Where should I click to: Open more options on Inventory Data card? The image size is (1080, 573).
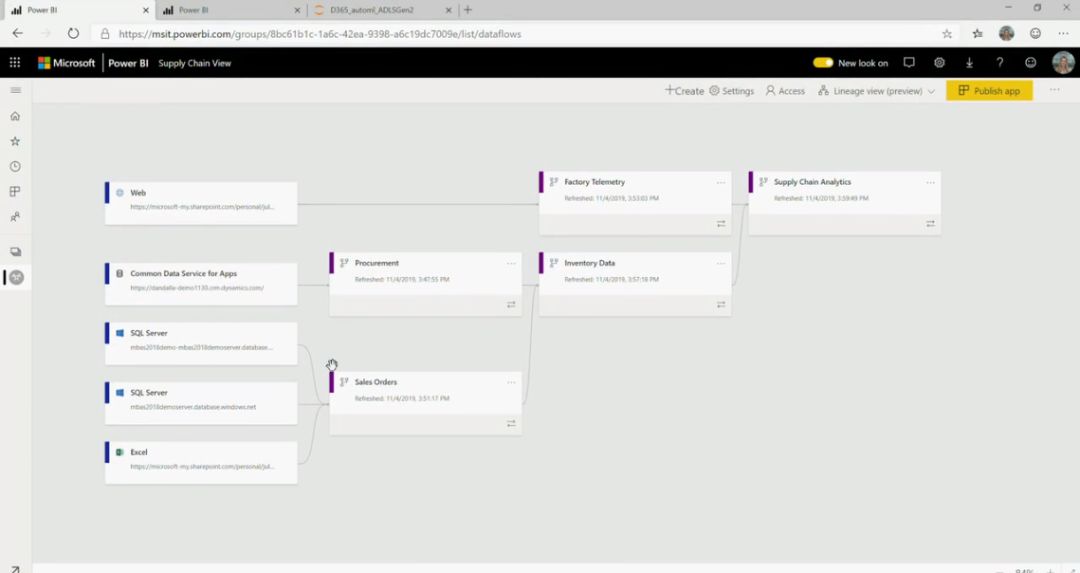pos(721,263)
